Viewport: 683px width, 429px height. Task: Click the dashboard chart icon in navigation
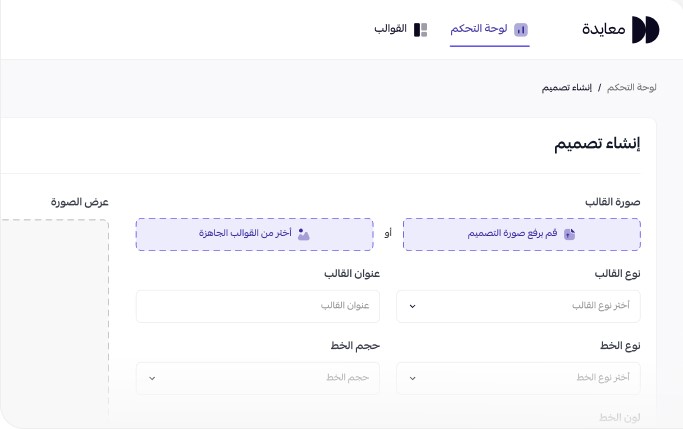click(521, 30)
